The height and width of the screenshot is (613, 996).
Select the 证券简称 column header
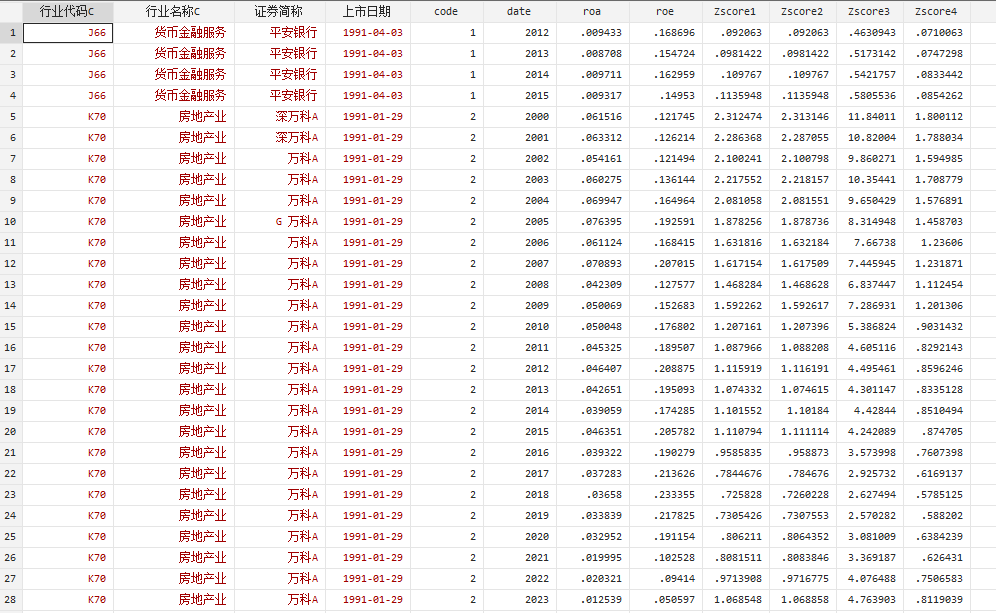[279, 12]
